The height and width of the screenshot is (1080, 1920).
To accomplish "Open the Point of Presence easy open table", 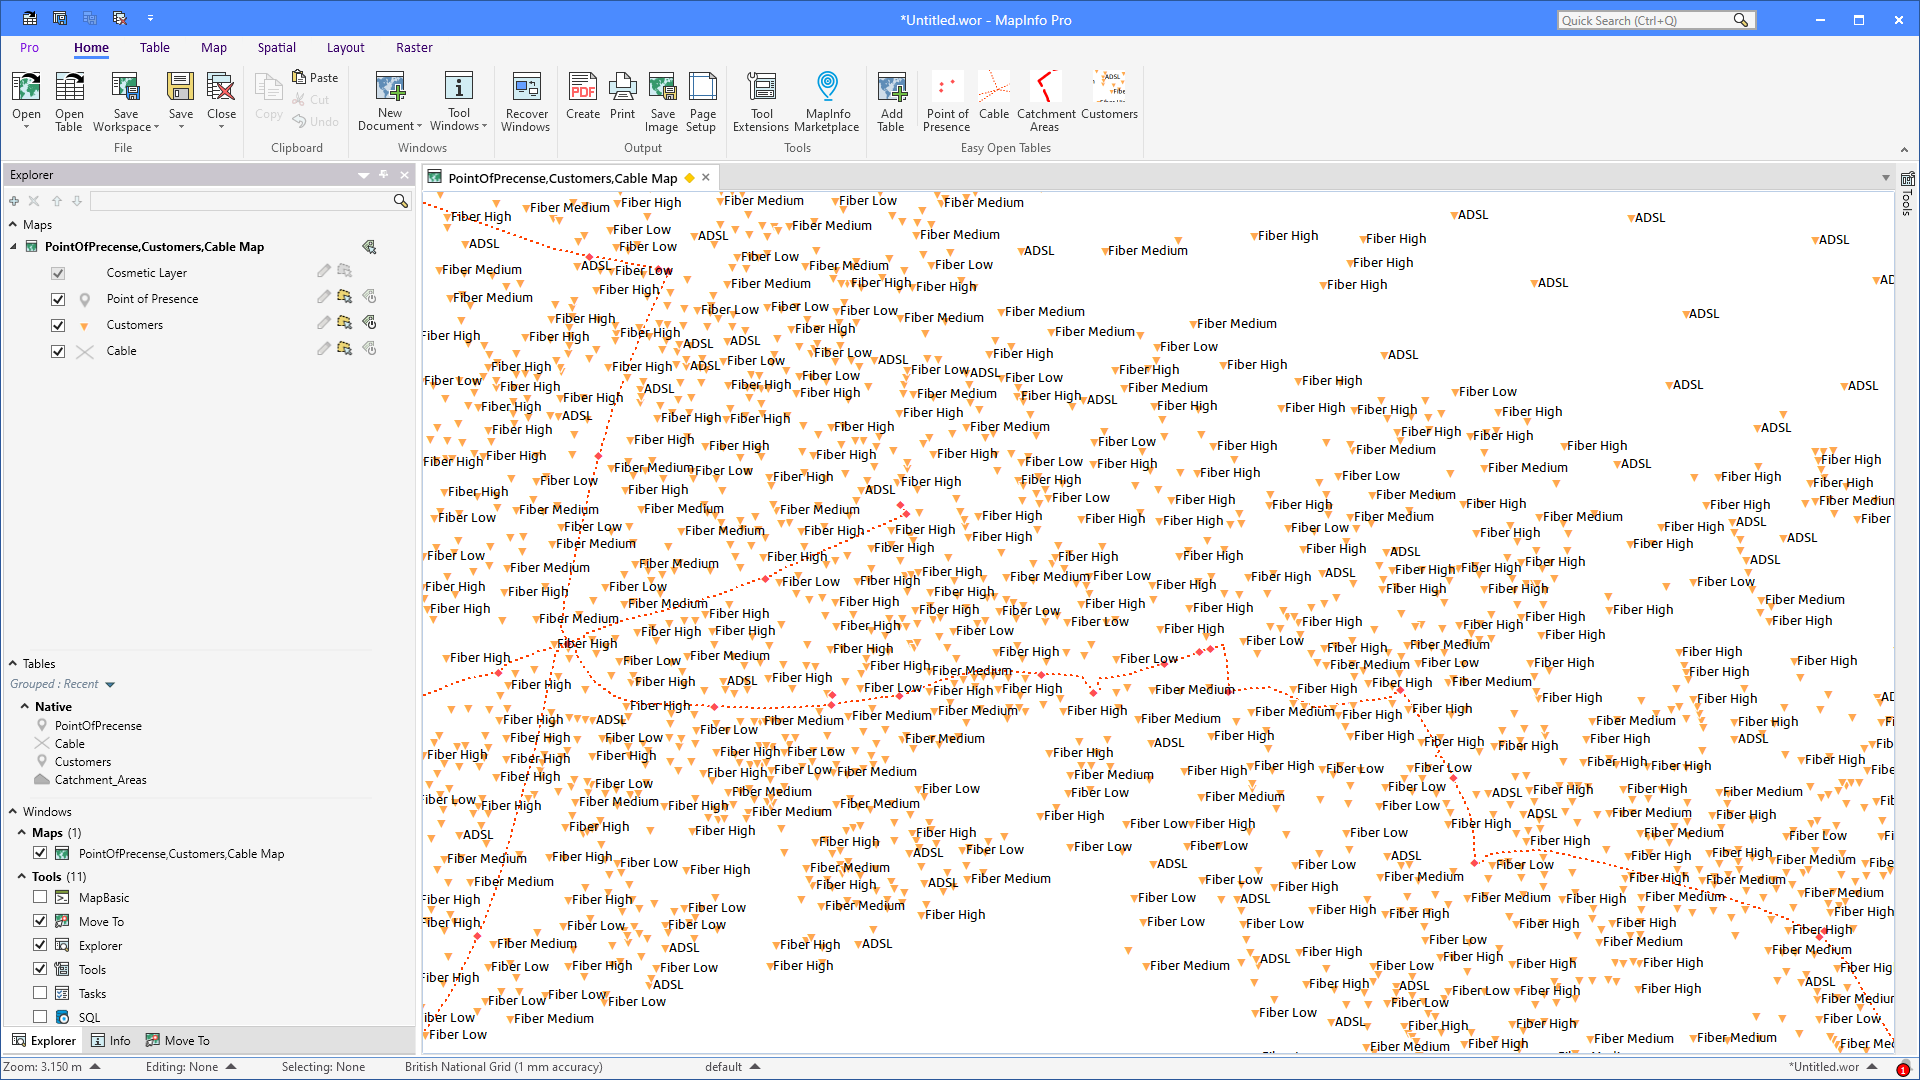I will [946, 100].
